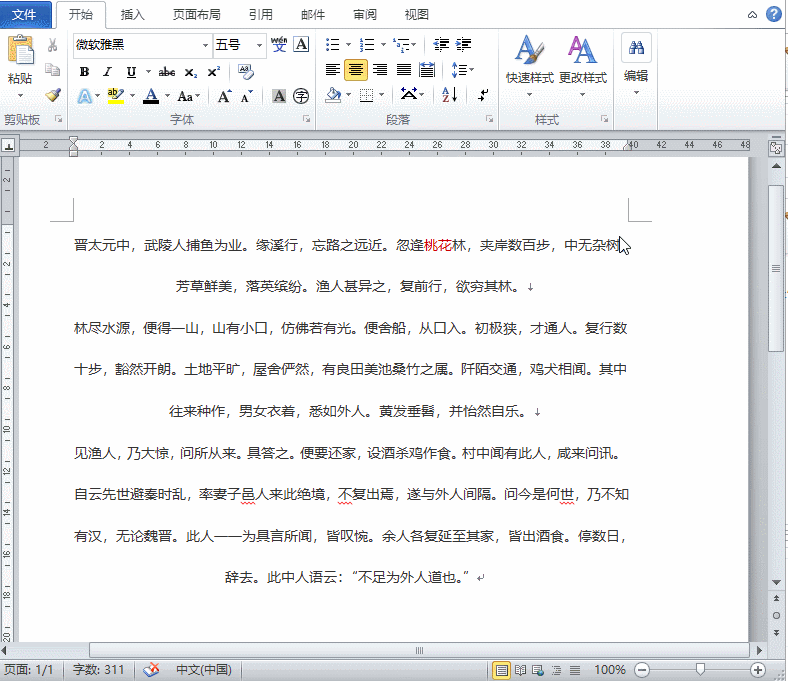Click the Cut scissors icon
The image size is (788, 681).
point(52,45)
